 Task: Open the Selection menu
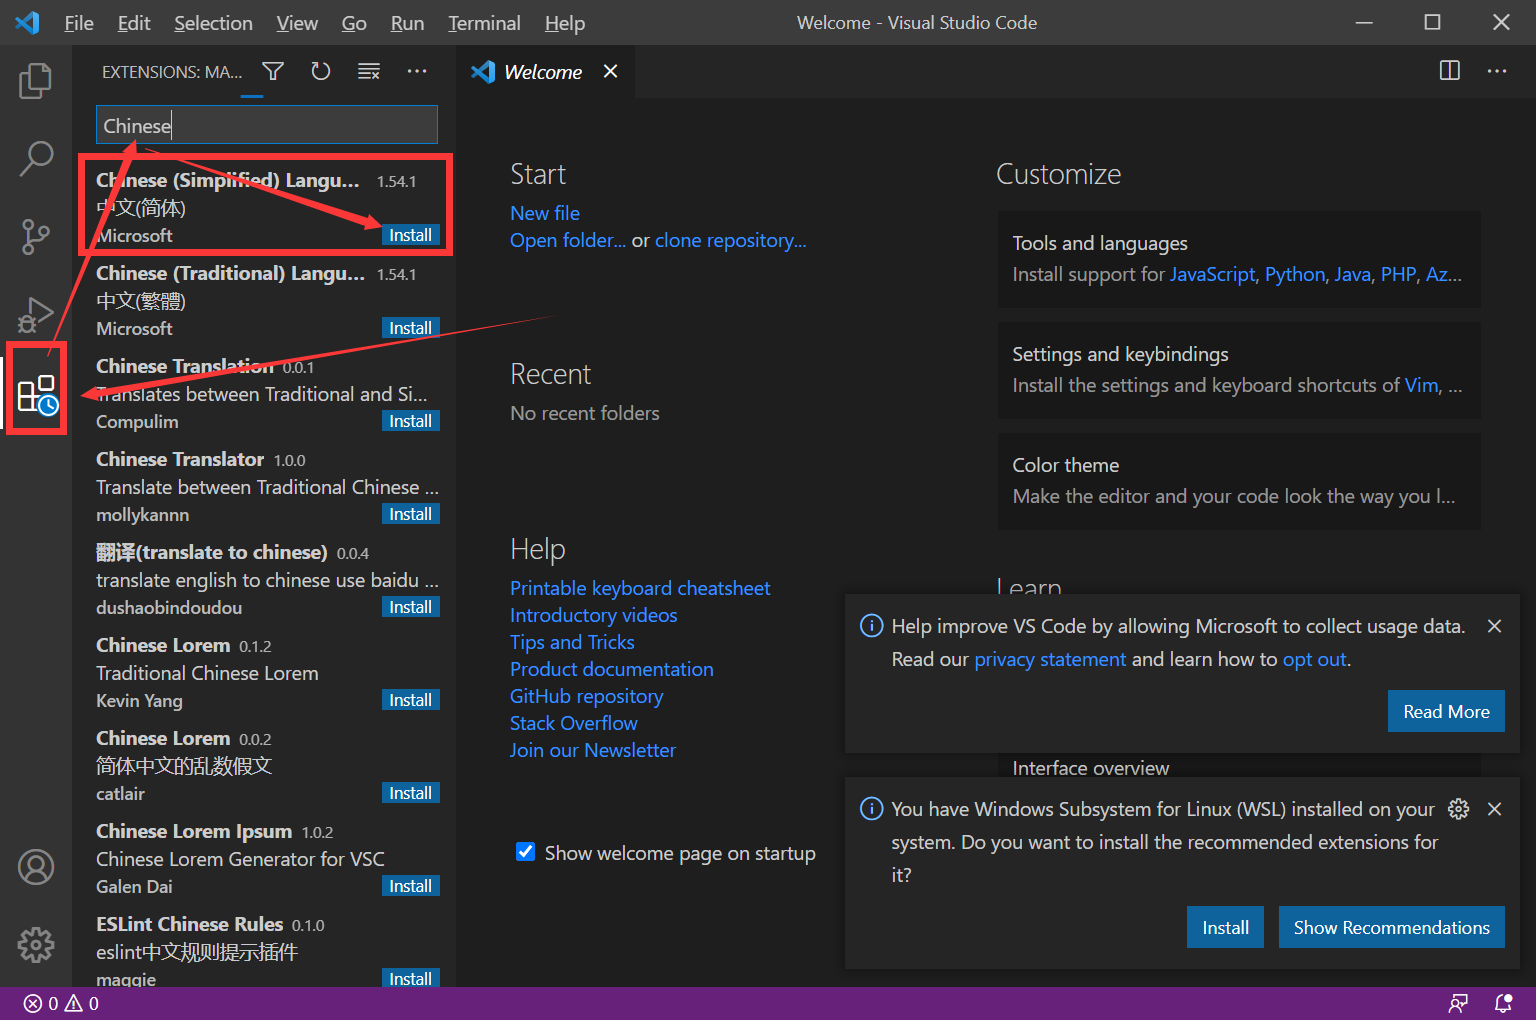[x=213, y=23]
